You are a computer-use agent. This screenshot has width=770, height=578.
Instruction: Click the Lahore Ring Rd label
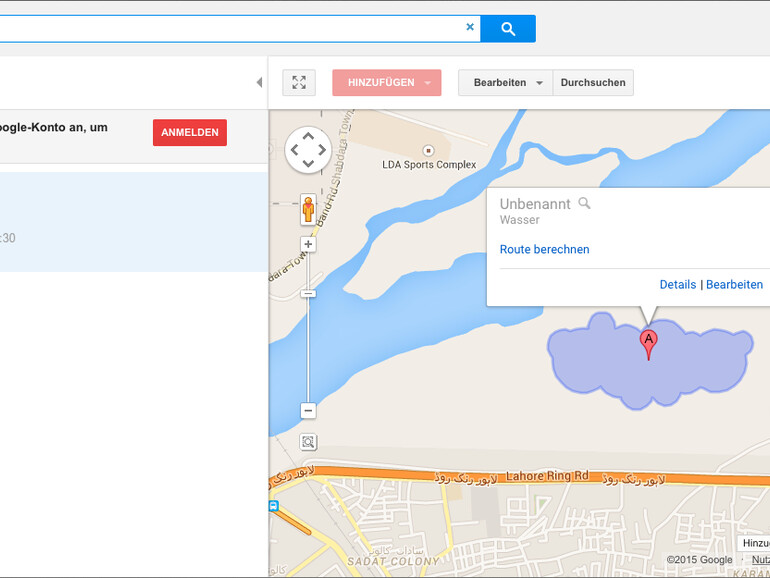pyautogui.click(x=547, y=476)
